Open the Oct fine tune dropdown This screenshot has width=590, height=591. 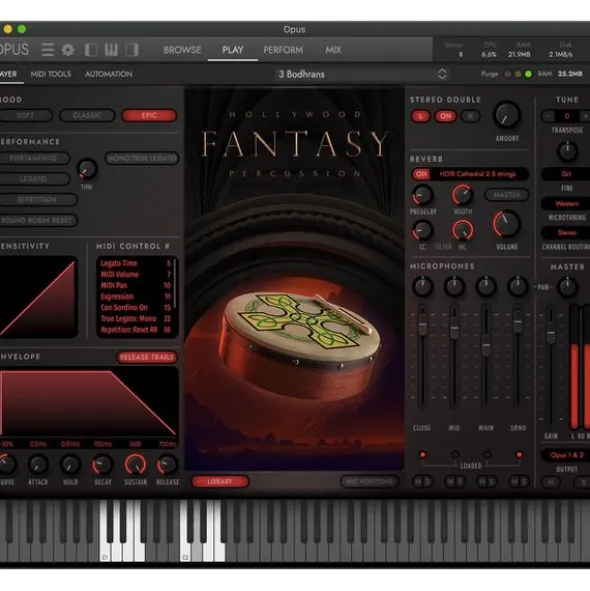566,174
